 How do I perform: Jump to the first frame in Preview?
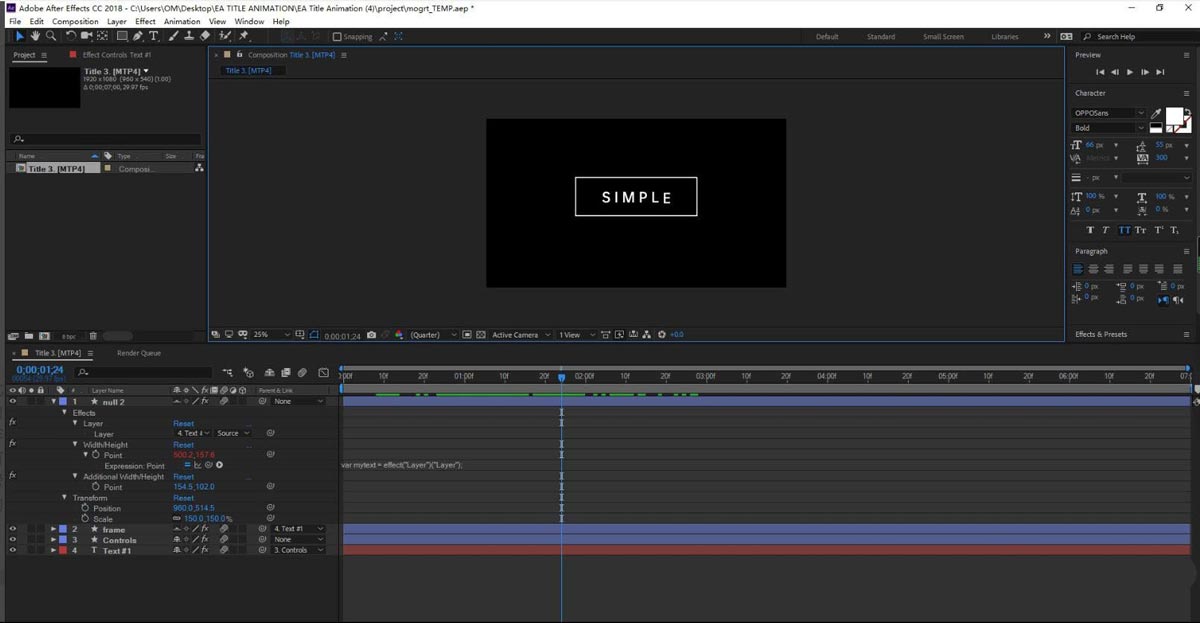click(x=1100, y=72)
